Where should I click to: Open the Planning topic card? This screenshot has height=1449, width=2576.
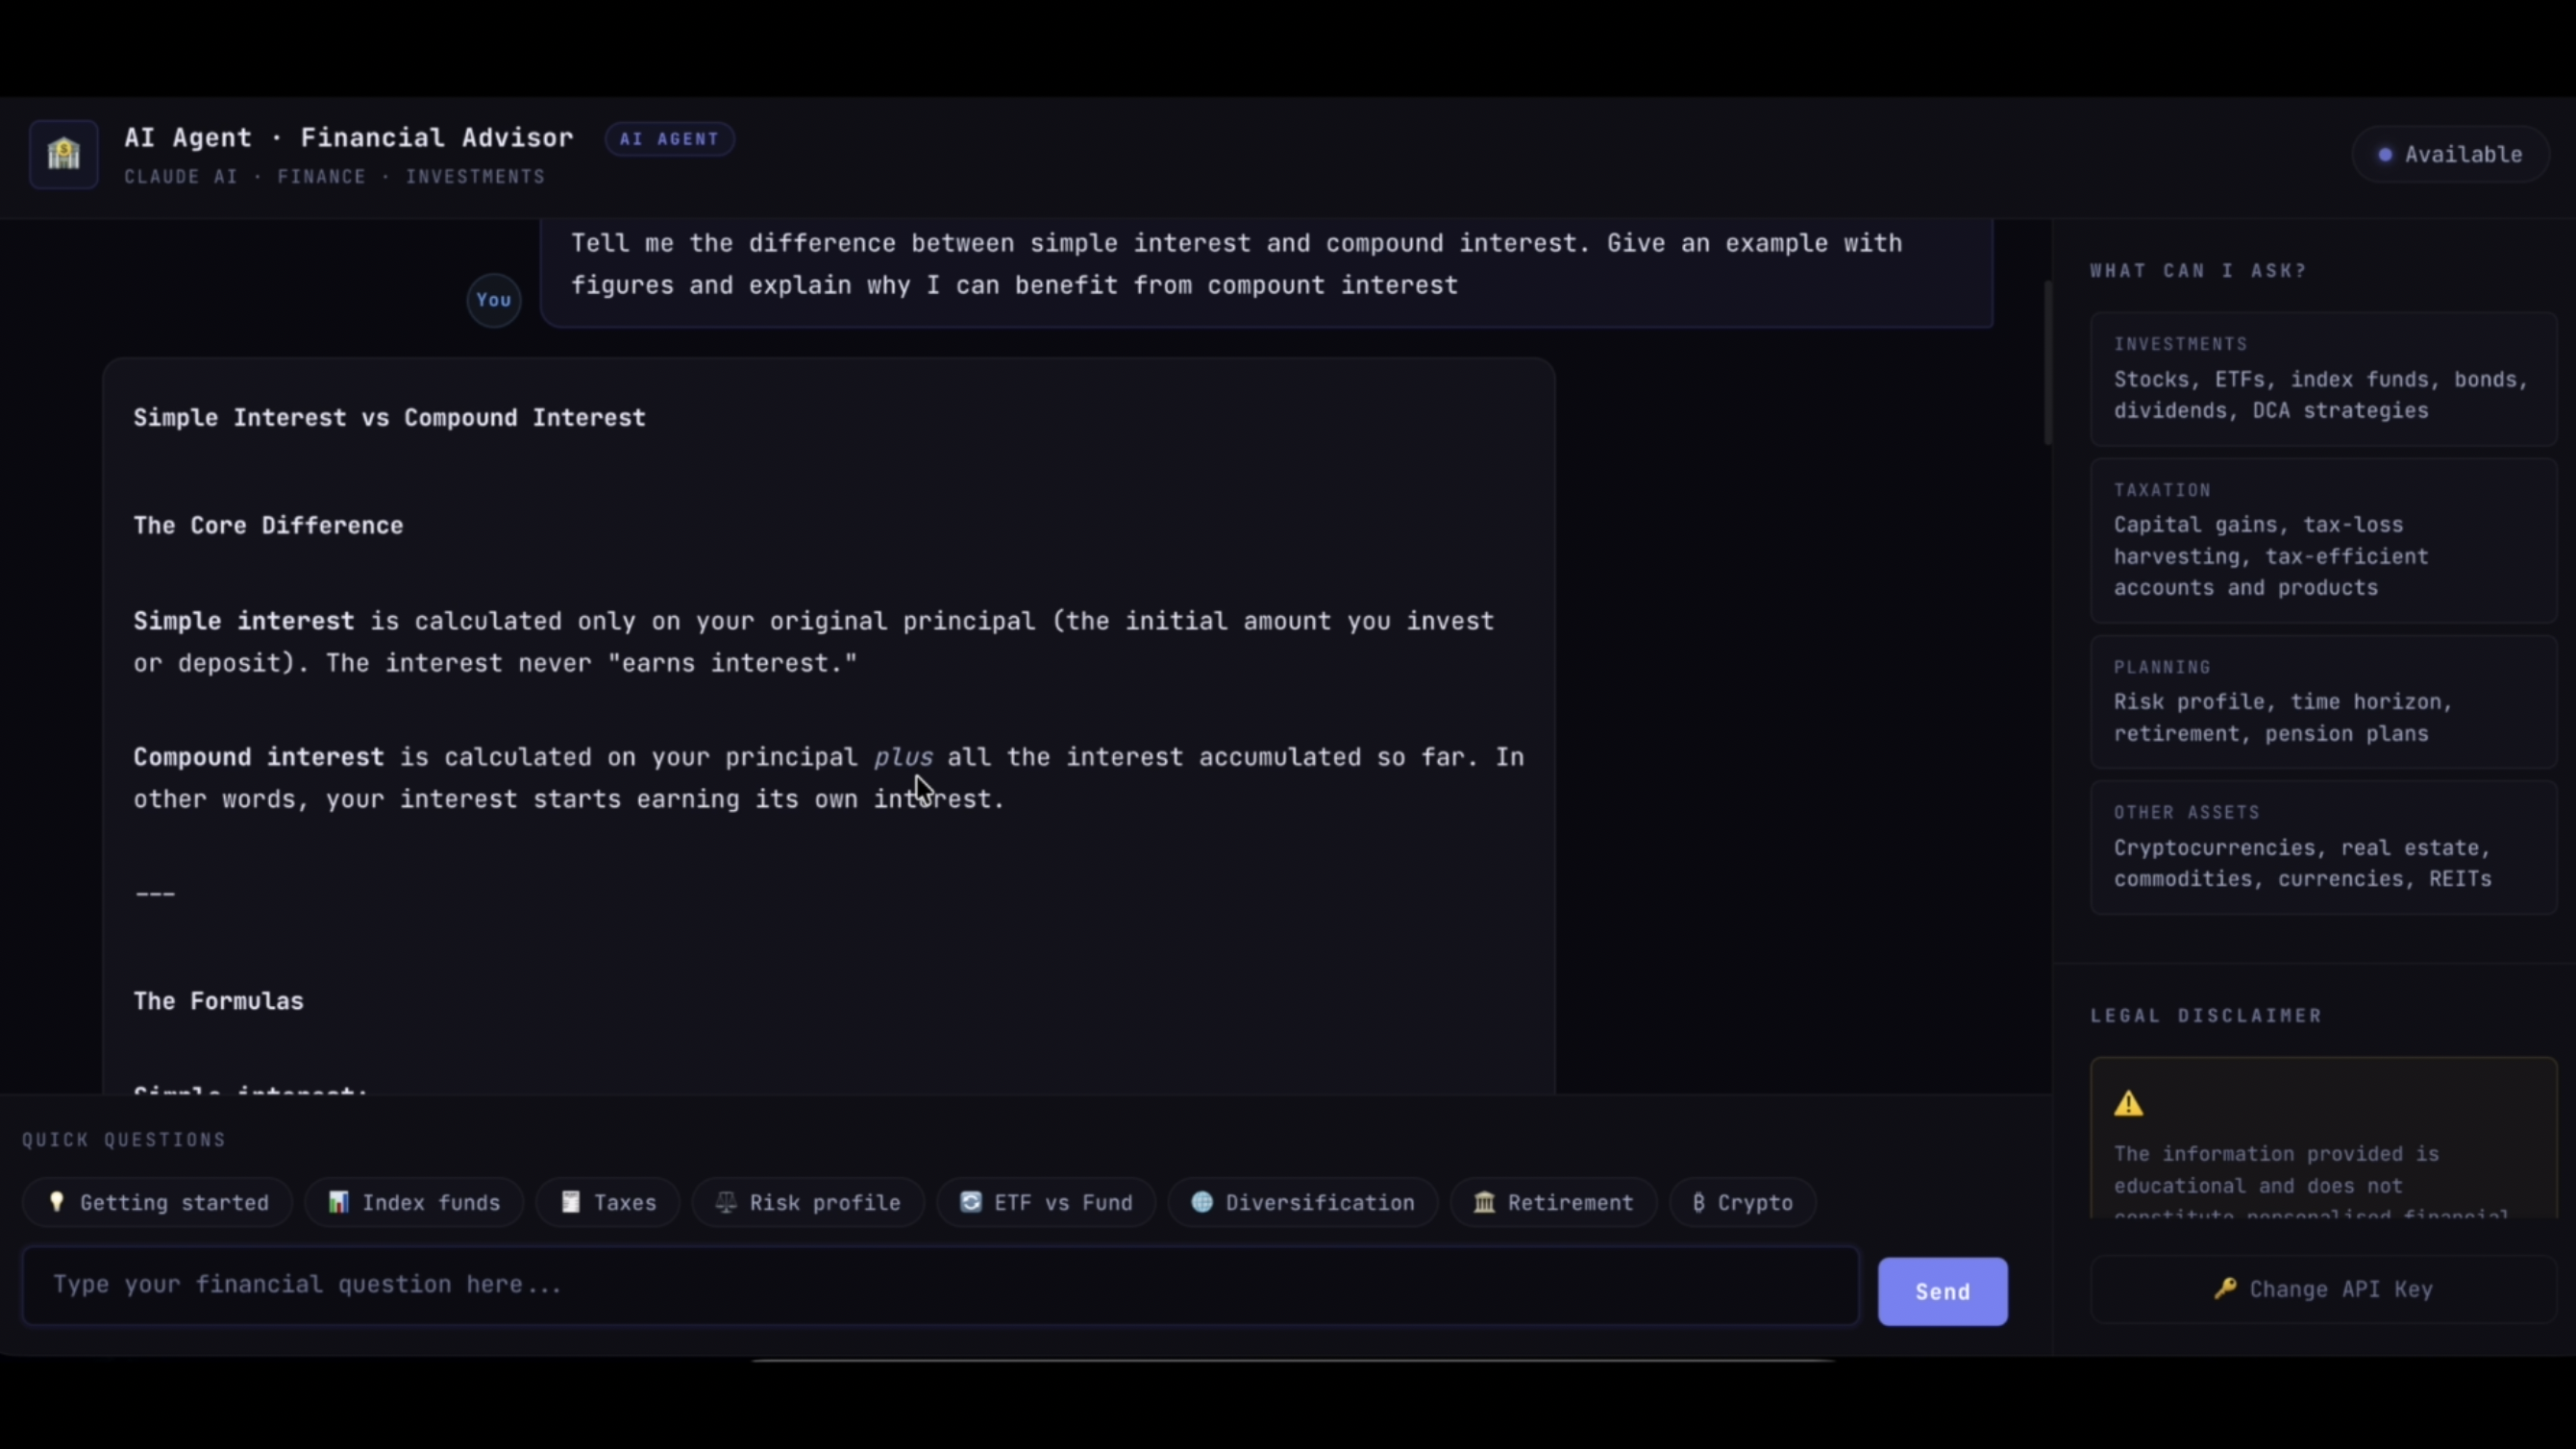click(x=2323, y=701)
